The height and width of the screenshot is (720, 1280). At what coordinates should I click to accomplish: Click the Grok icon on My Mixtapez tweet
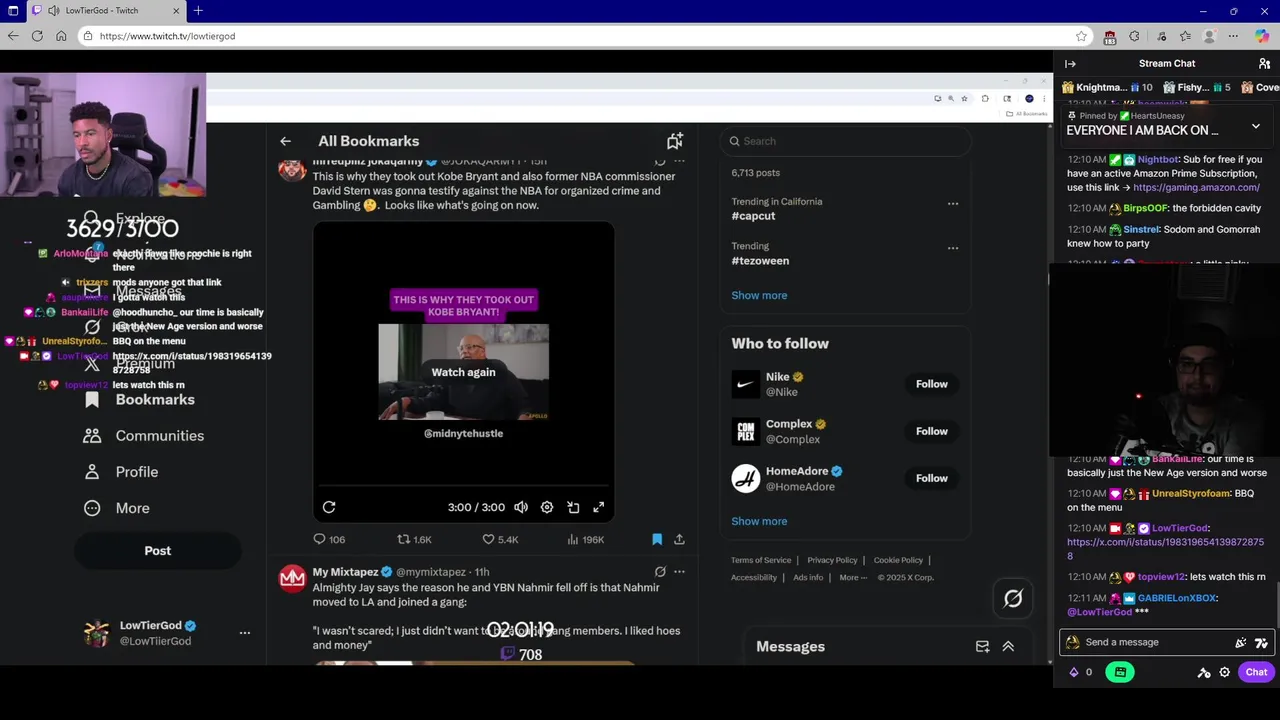point(660,572)
